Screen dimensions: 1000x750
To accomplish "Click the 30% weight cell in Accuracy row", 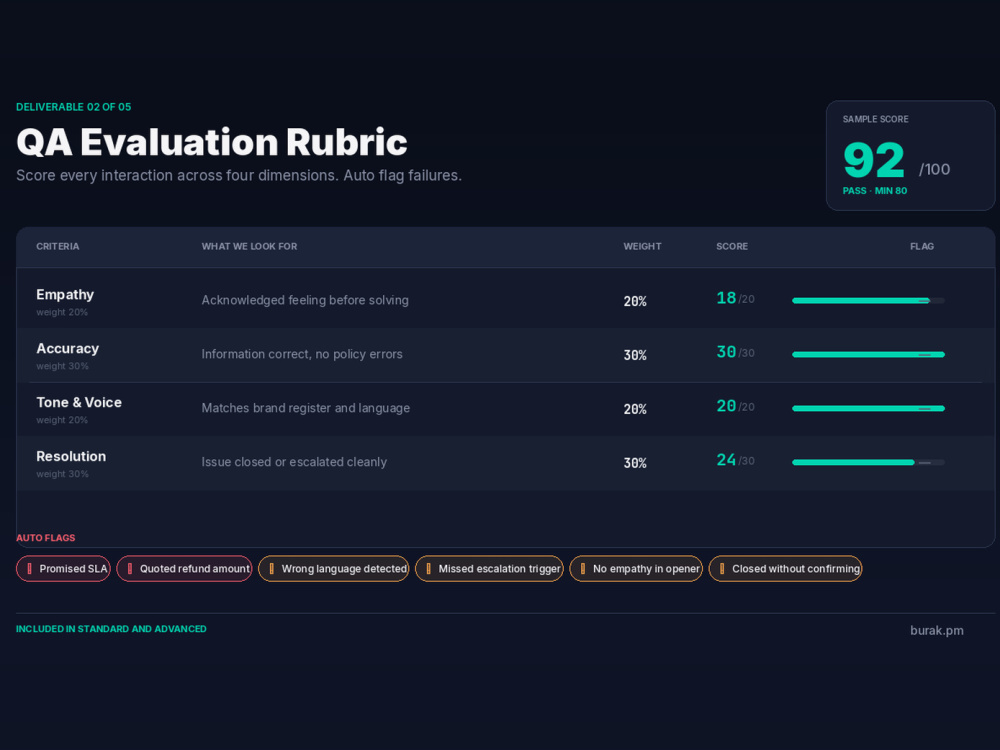I will tap(635, 355).
